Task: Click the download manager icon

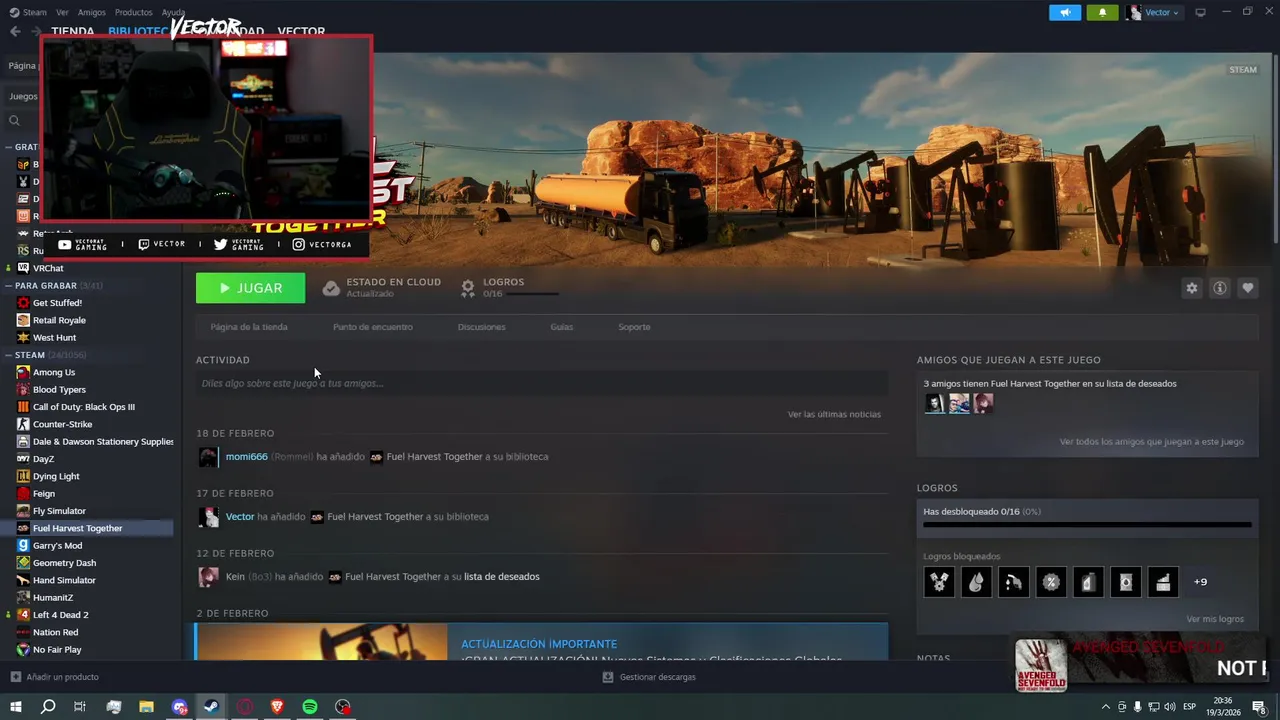Action: pos(607,677)
